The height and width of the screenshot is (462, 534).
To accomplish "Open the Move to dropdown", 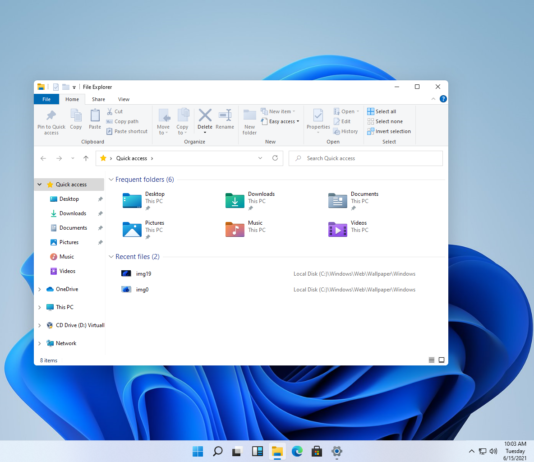I will tap(163, 130).
